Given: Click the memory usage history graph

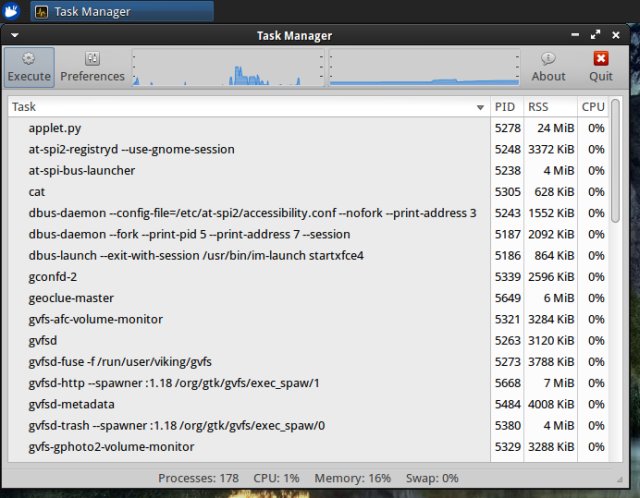Looking at the screenshot, I should pyautogui.click(x=424, y=68).
